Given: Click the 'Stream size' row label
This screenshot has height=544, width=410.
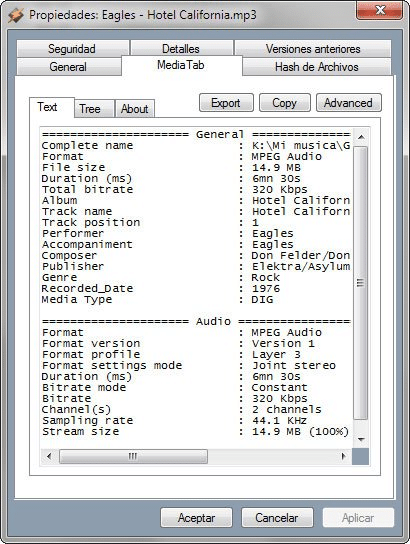Looking at the screenshot, I should coord(80,432).
